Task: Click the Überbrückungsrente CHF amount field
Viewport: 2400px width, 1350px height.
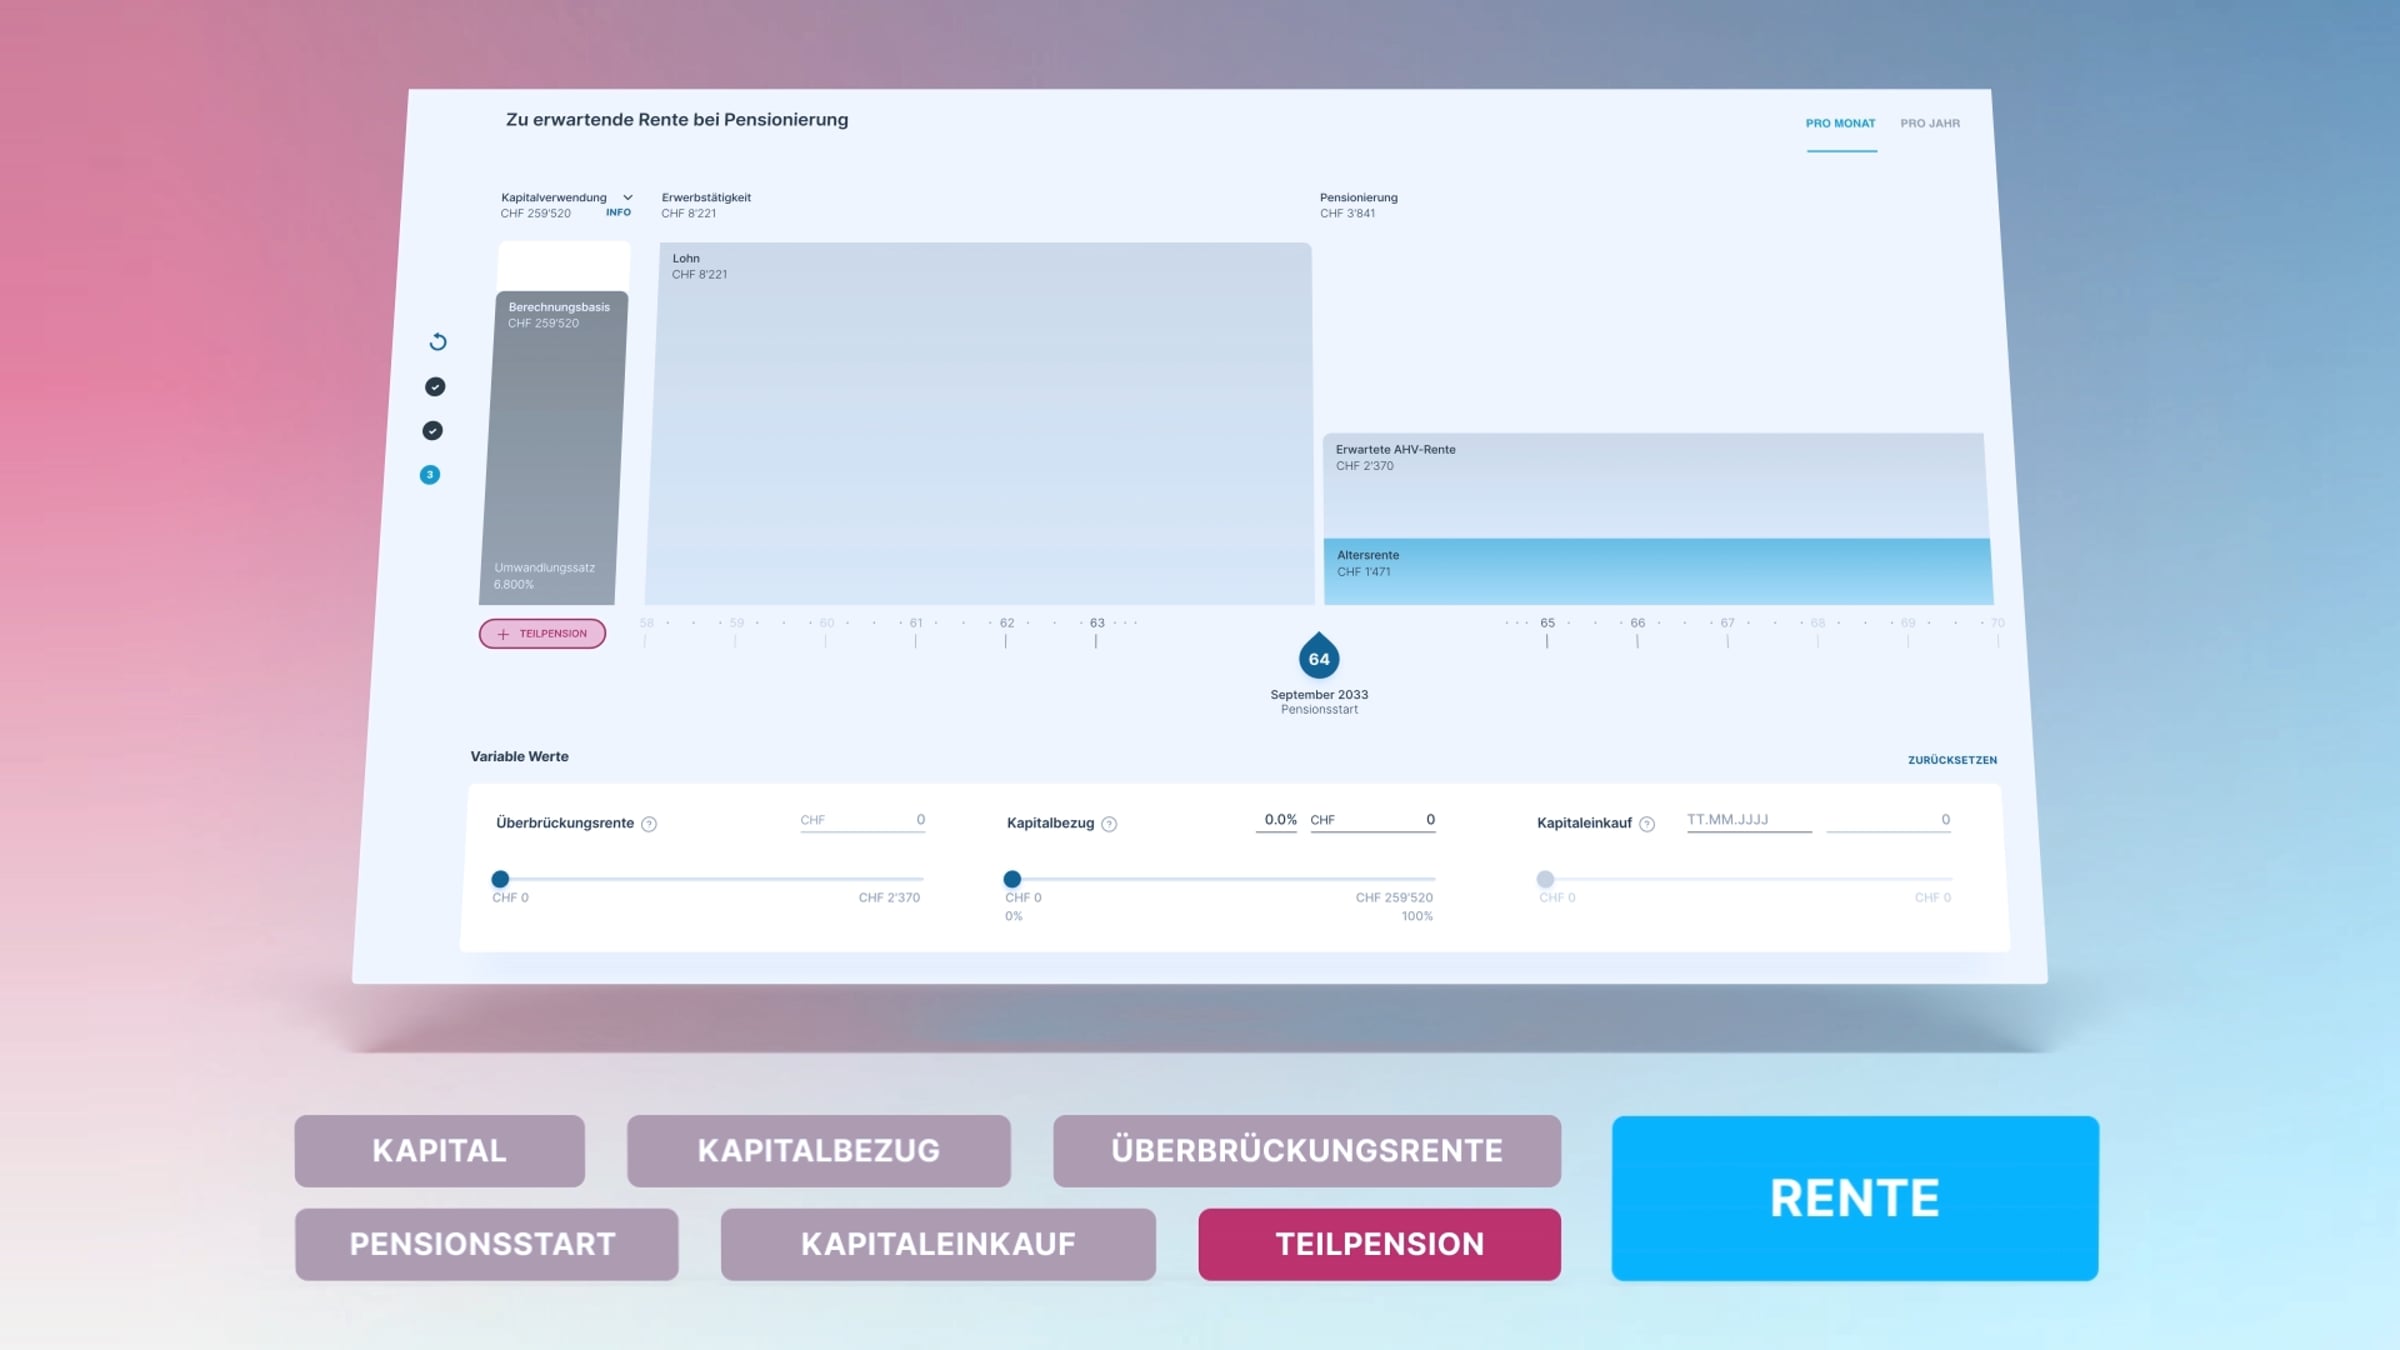Action: pyautogui.click(x=862, y=820)
